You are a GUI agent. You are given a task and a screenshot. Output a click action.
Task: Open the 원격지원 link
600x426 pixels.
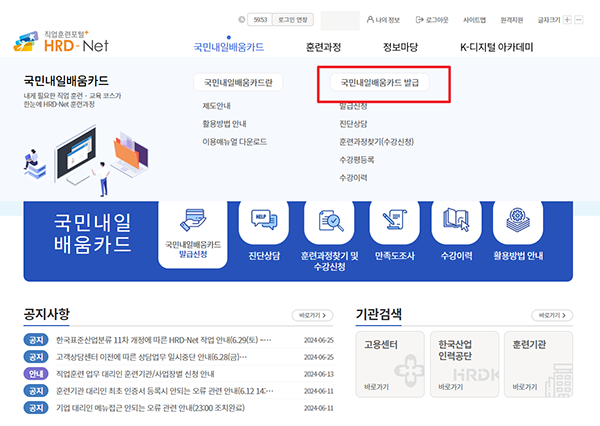click(x=512, y=20)
